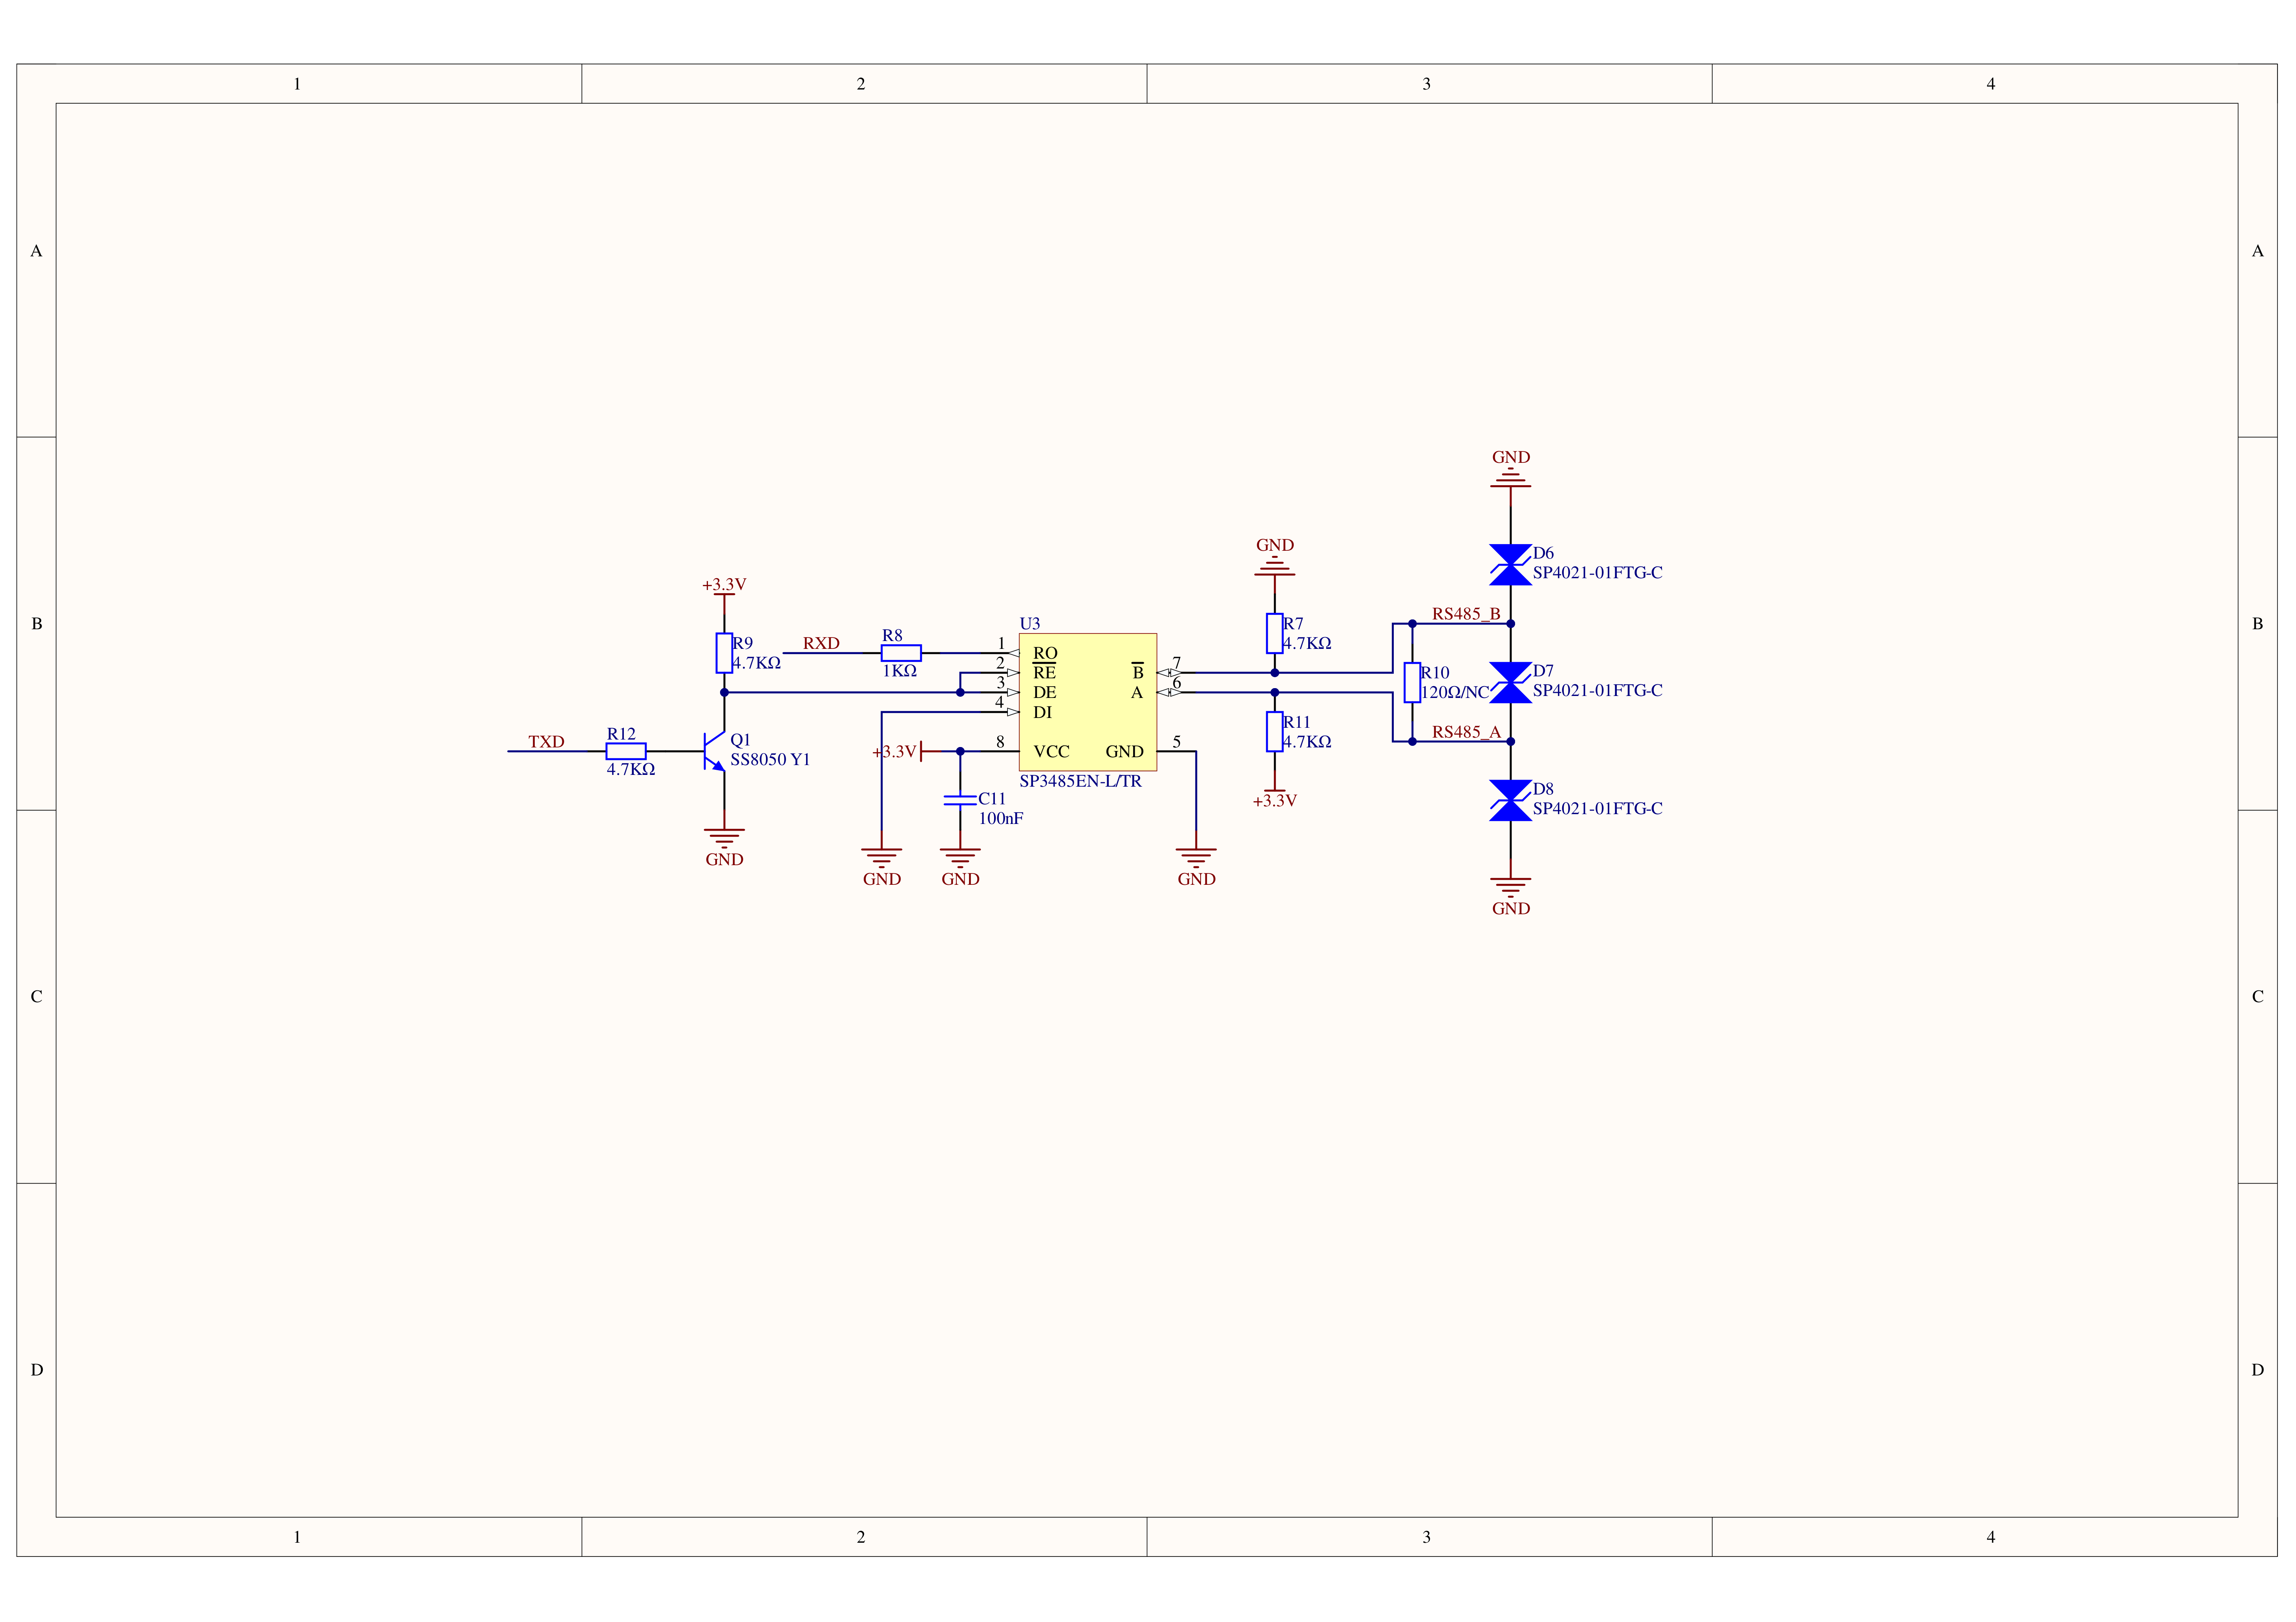Click the U3 SP3485EN chip body
Image resolution: width=2296 pixels, height=1622 pixels.
click(x=1087, y=702)
